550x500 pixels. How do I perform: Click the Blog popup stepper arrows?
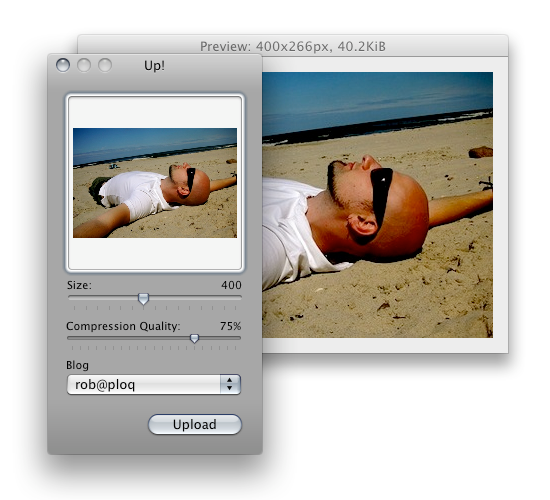230,385
